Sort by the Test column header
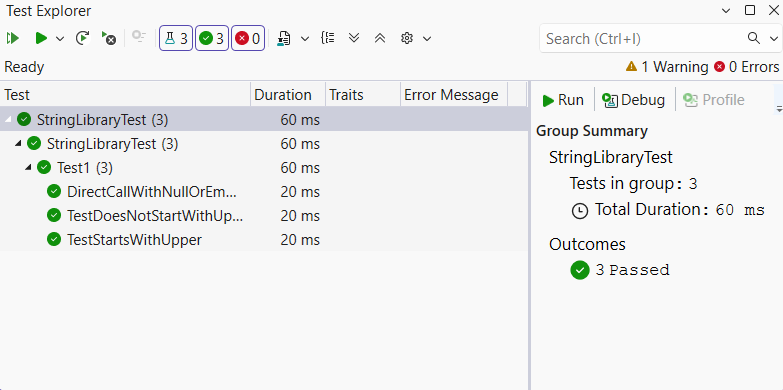The image size is (783, 390). 125,95
